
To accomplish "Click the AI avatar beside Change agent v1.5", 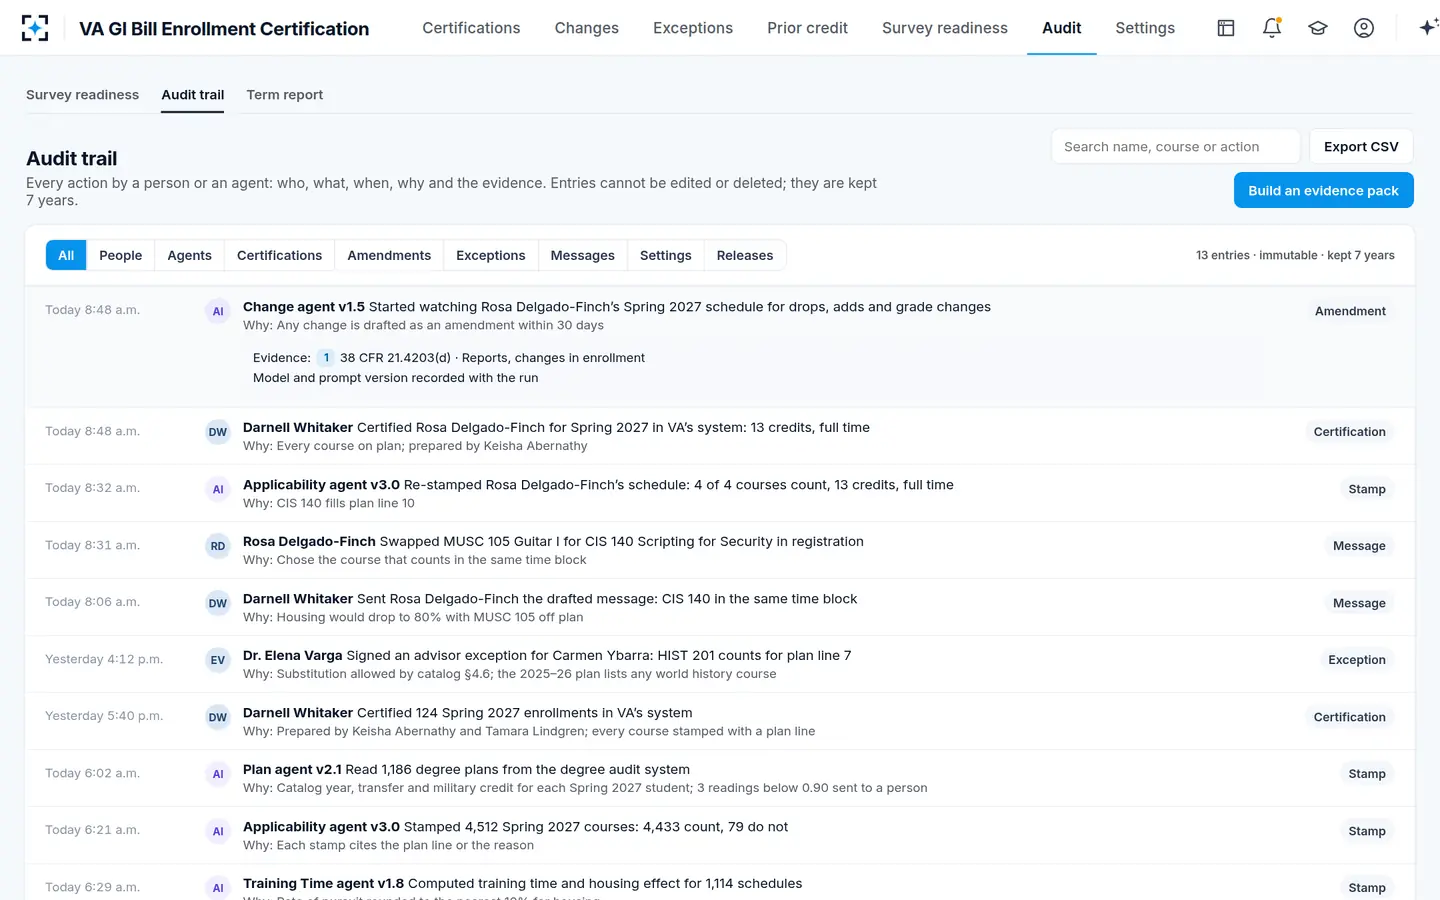I will click(218, 311).
